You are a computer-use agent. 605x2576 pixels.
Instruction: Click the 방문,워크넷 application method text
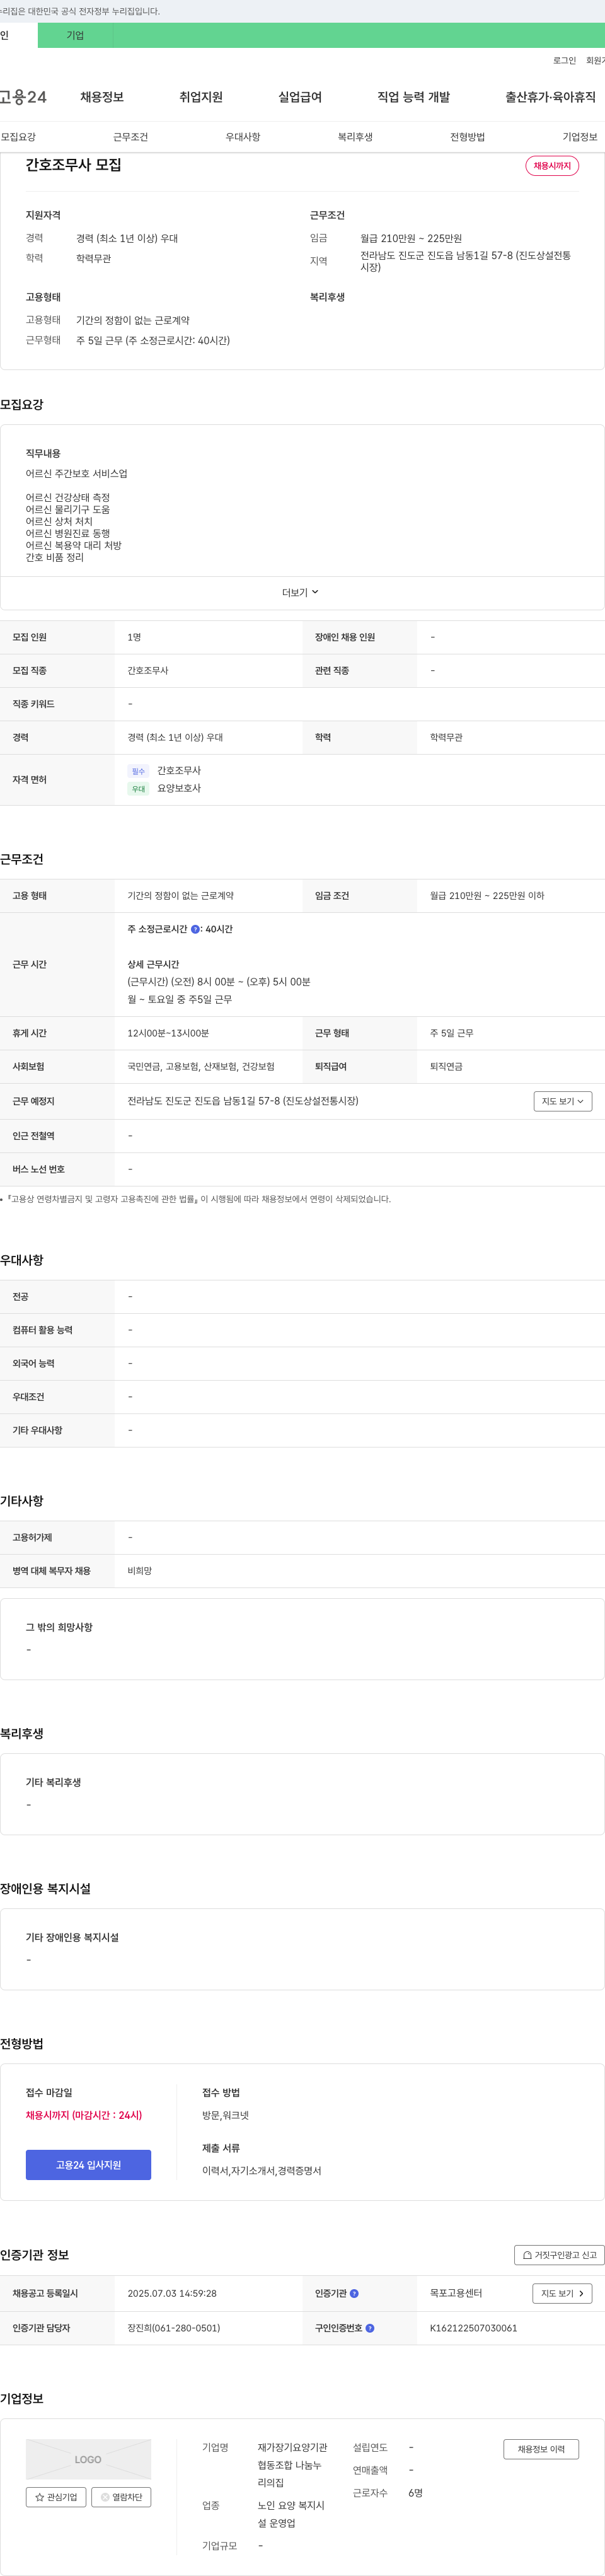click(x=225, y=2115)
